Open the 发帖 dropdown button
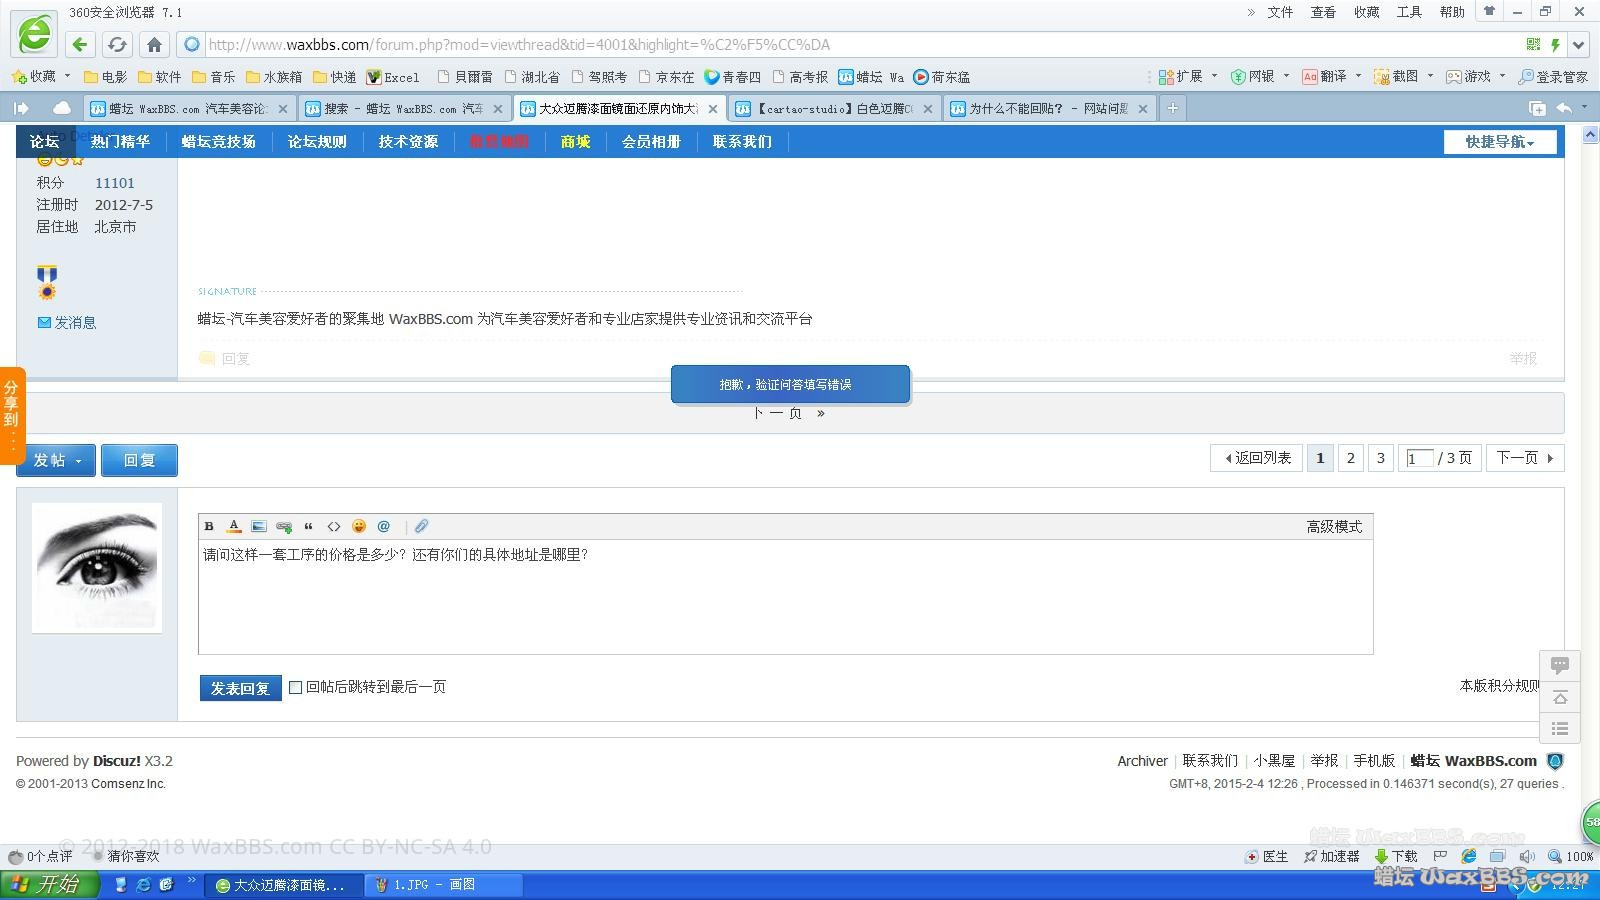Viewport: 1600px width, 900px height. coord(56,460)
